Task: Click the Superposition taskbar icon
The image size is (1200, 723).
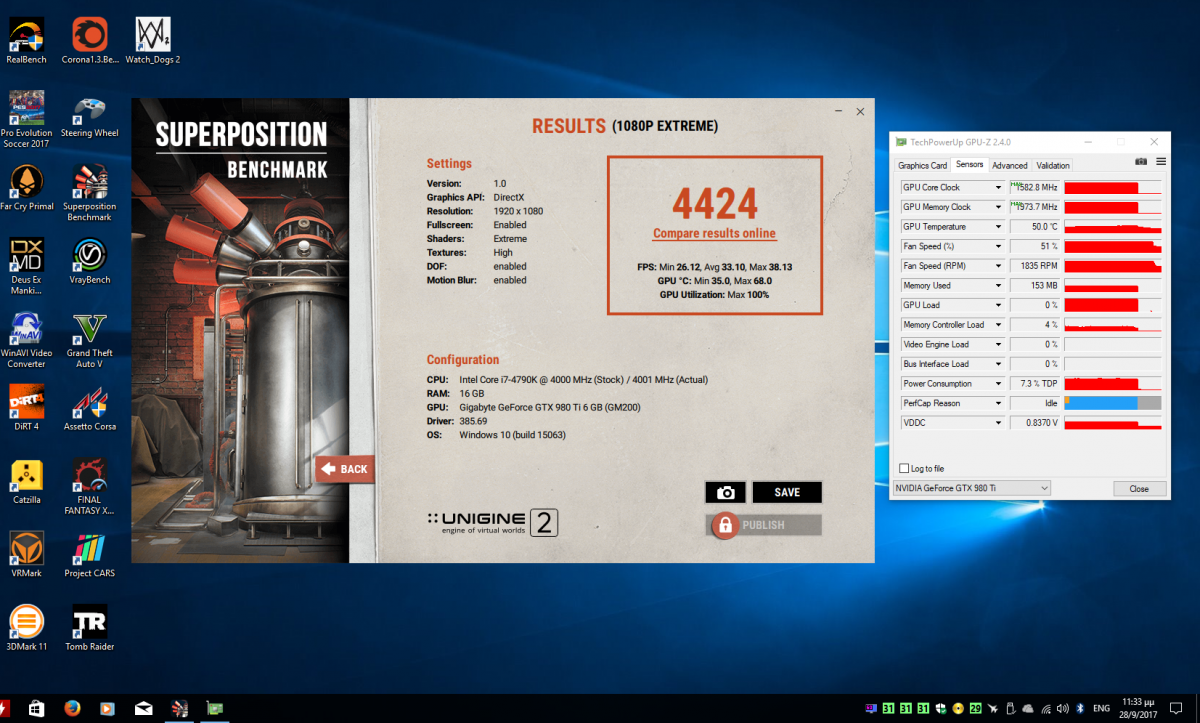Action: (180, 708)
